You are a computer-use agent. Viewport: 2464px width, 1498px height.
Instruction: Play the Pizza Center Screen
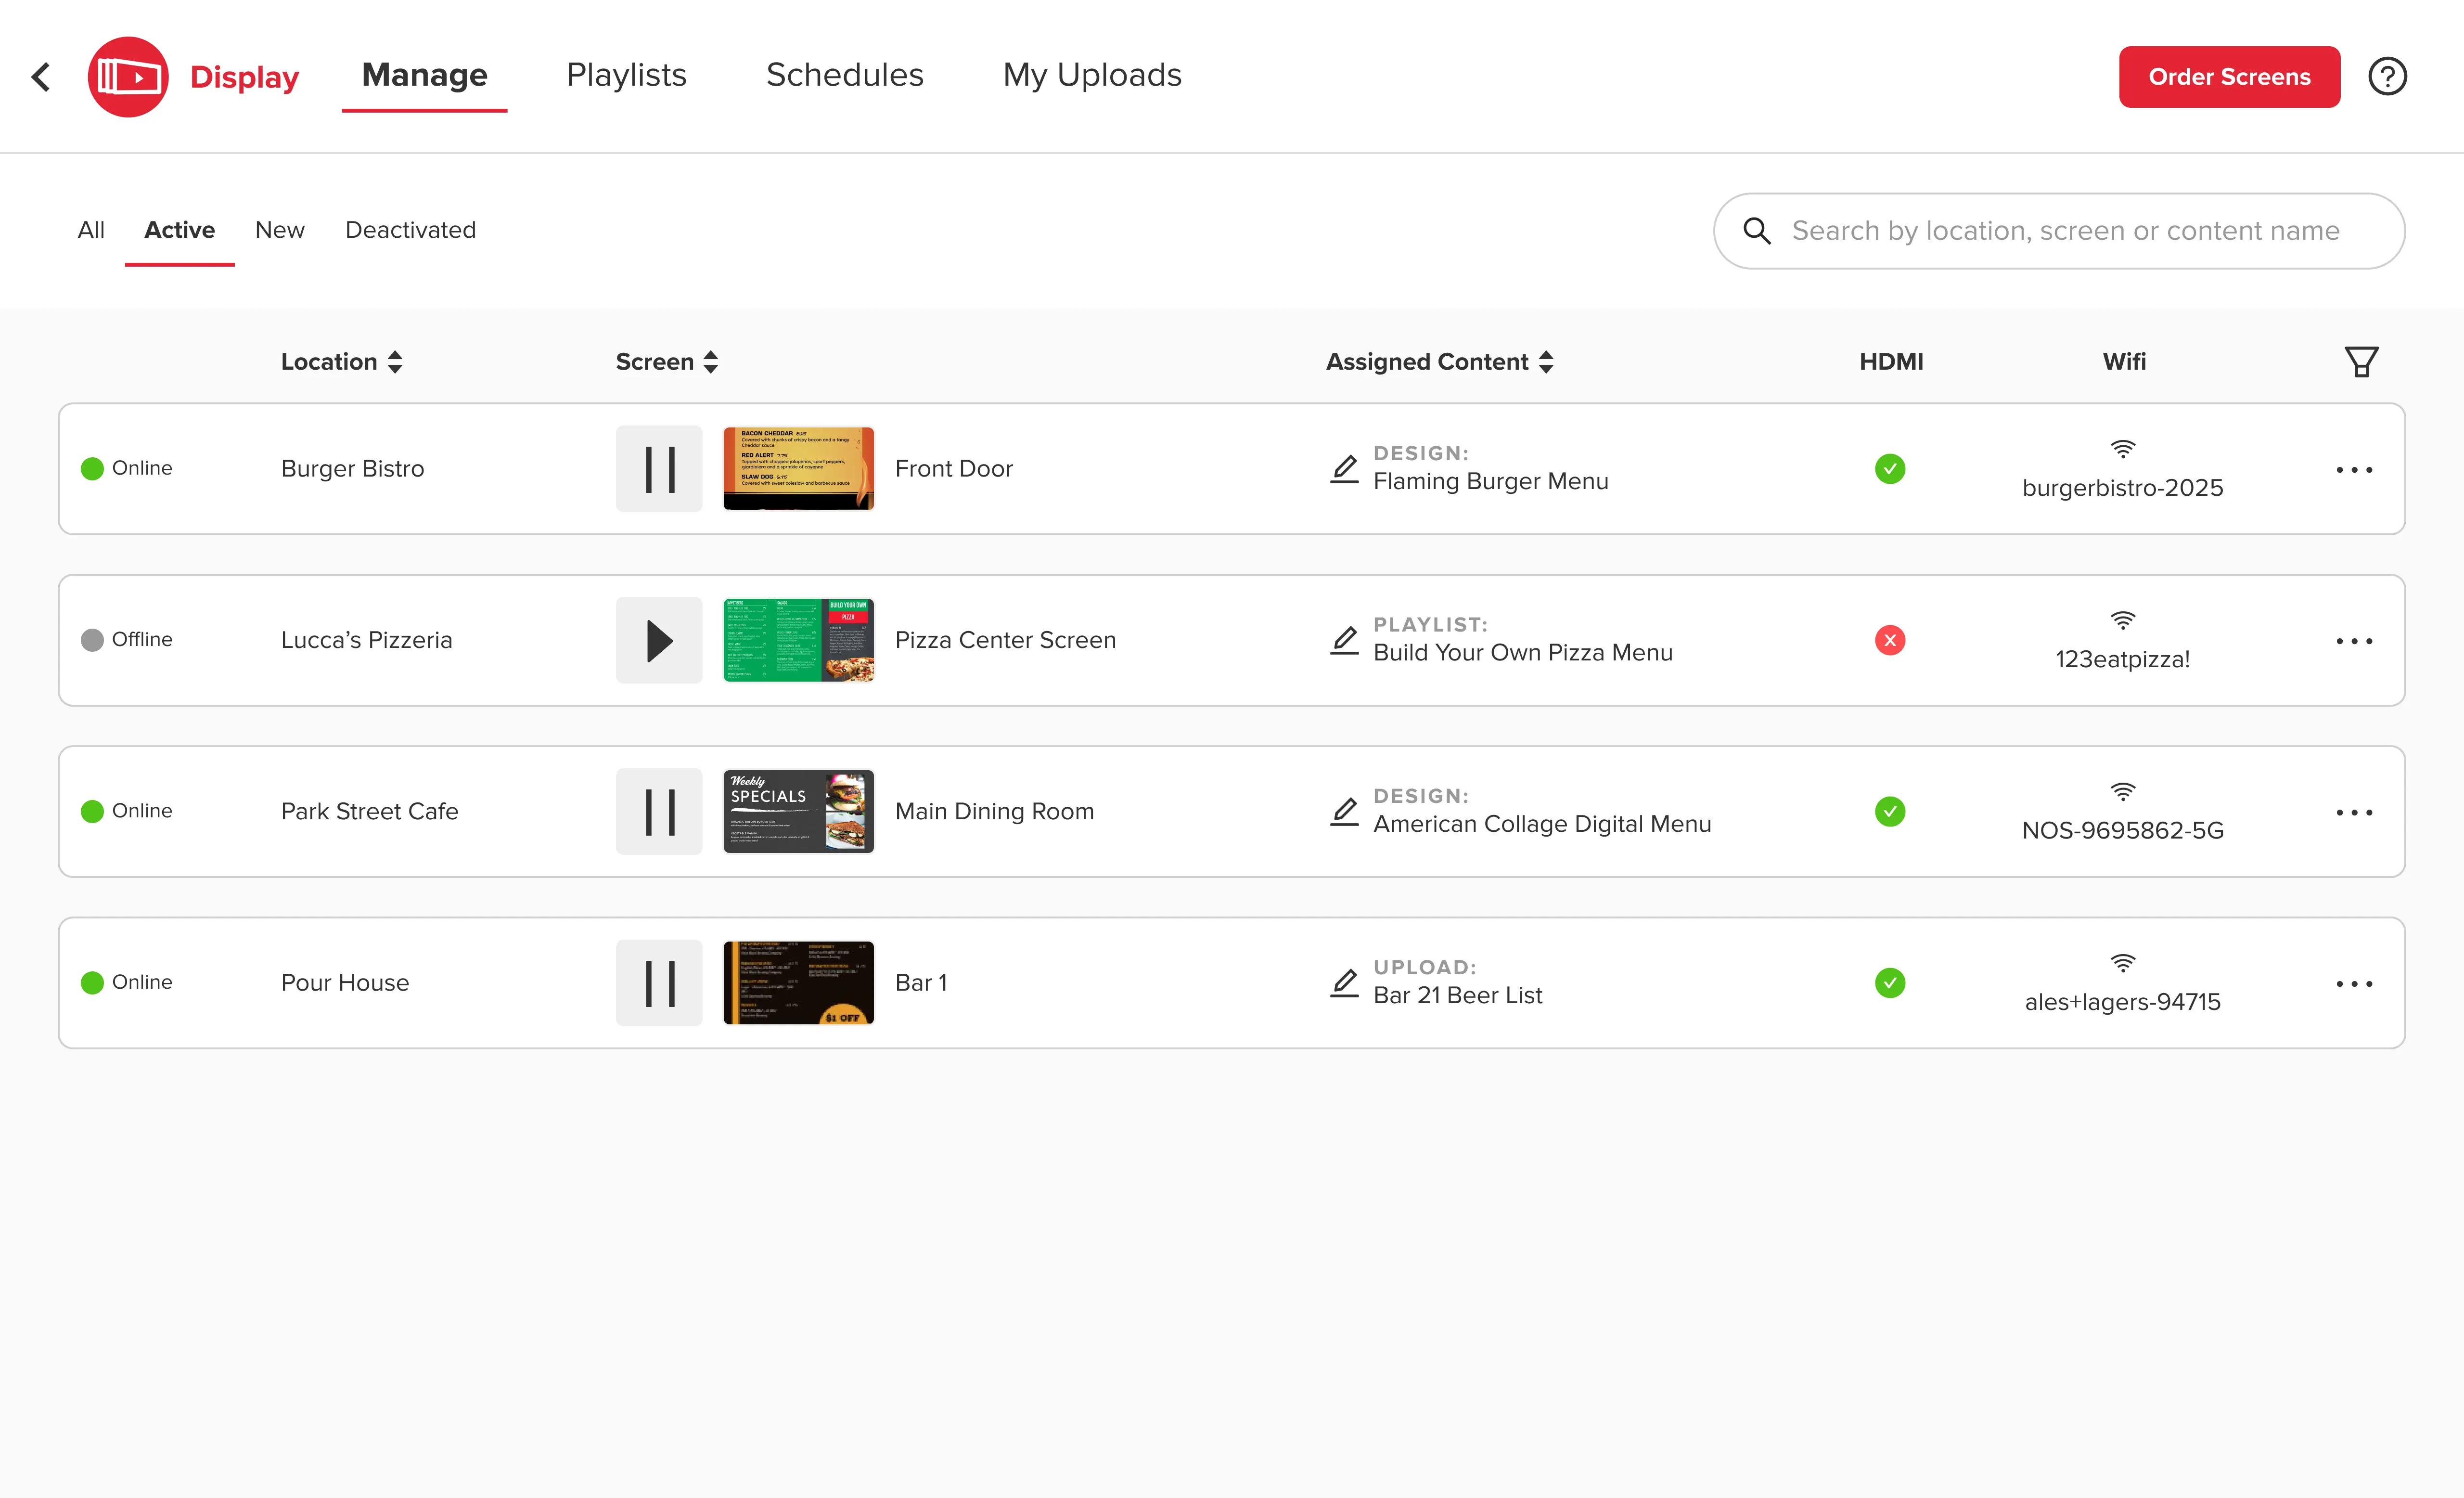(659, 640)
